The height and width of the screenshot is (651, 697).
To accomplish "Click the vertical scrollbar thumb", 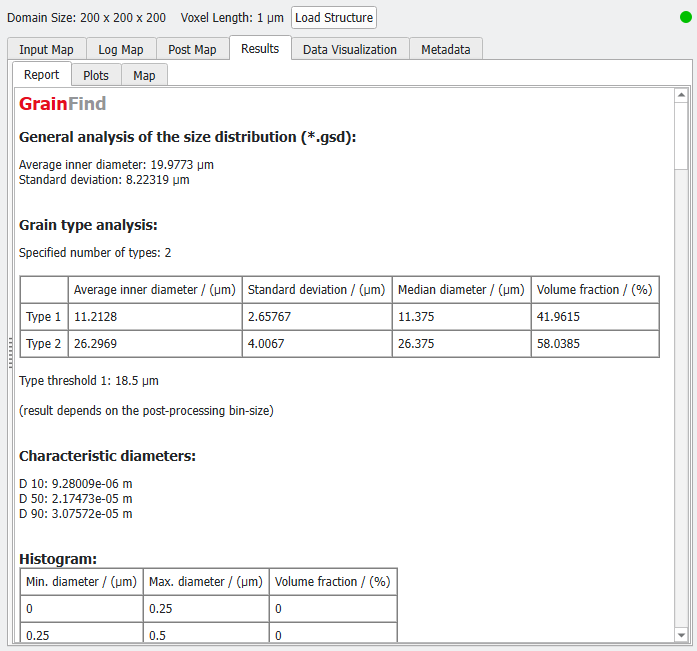I will pos(681,136).
